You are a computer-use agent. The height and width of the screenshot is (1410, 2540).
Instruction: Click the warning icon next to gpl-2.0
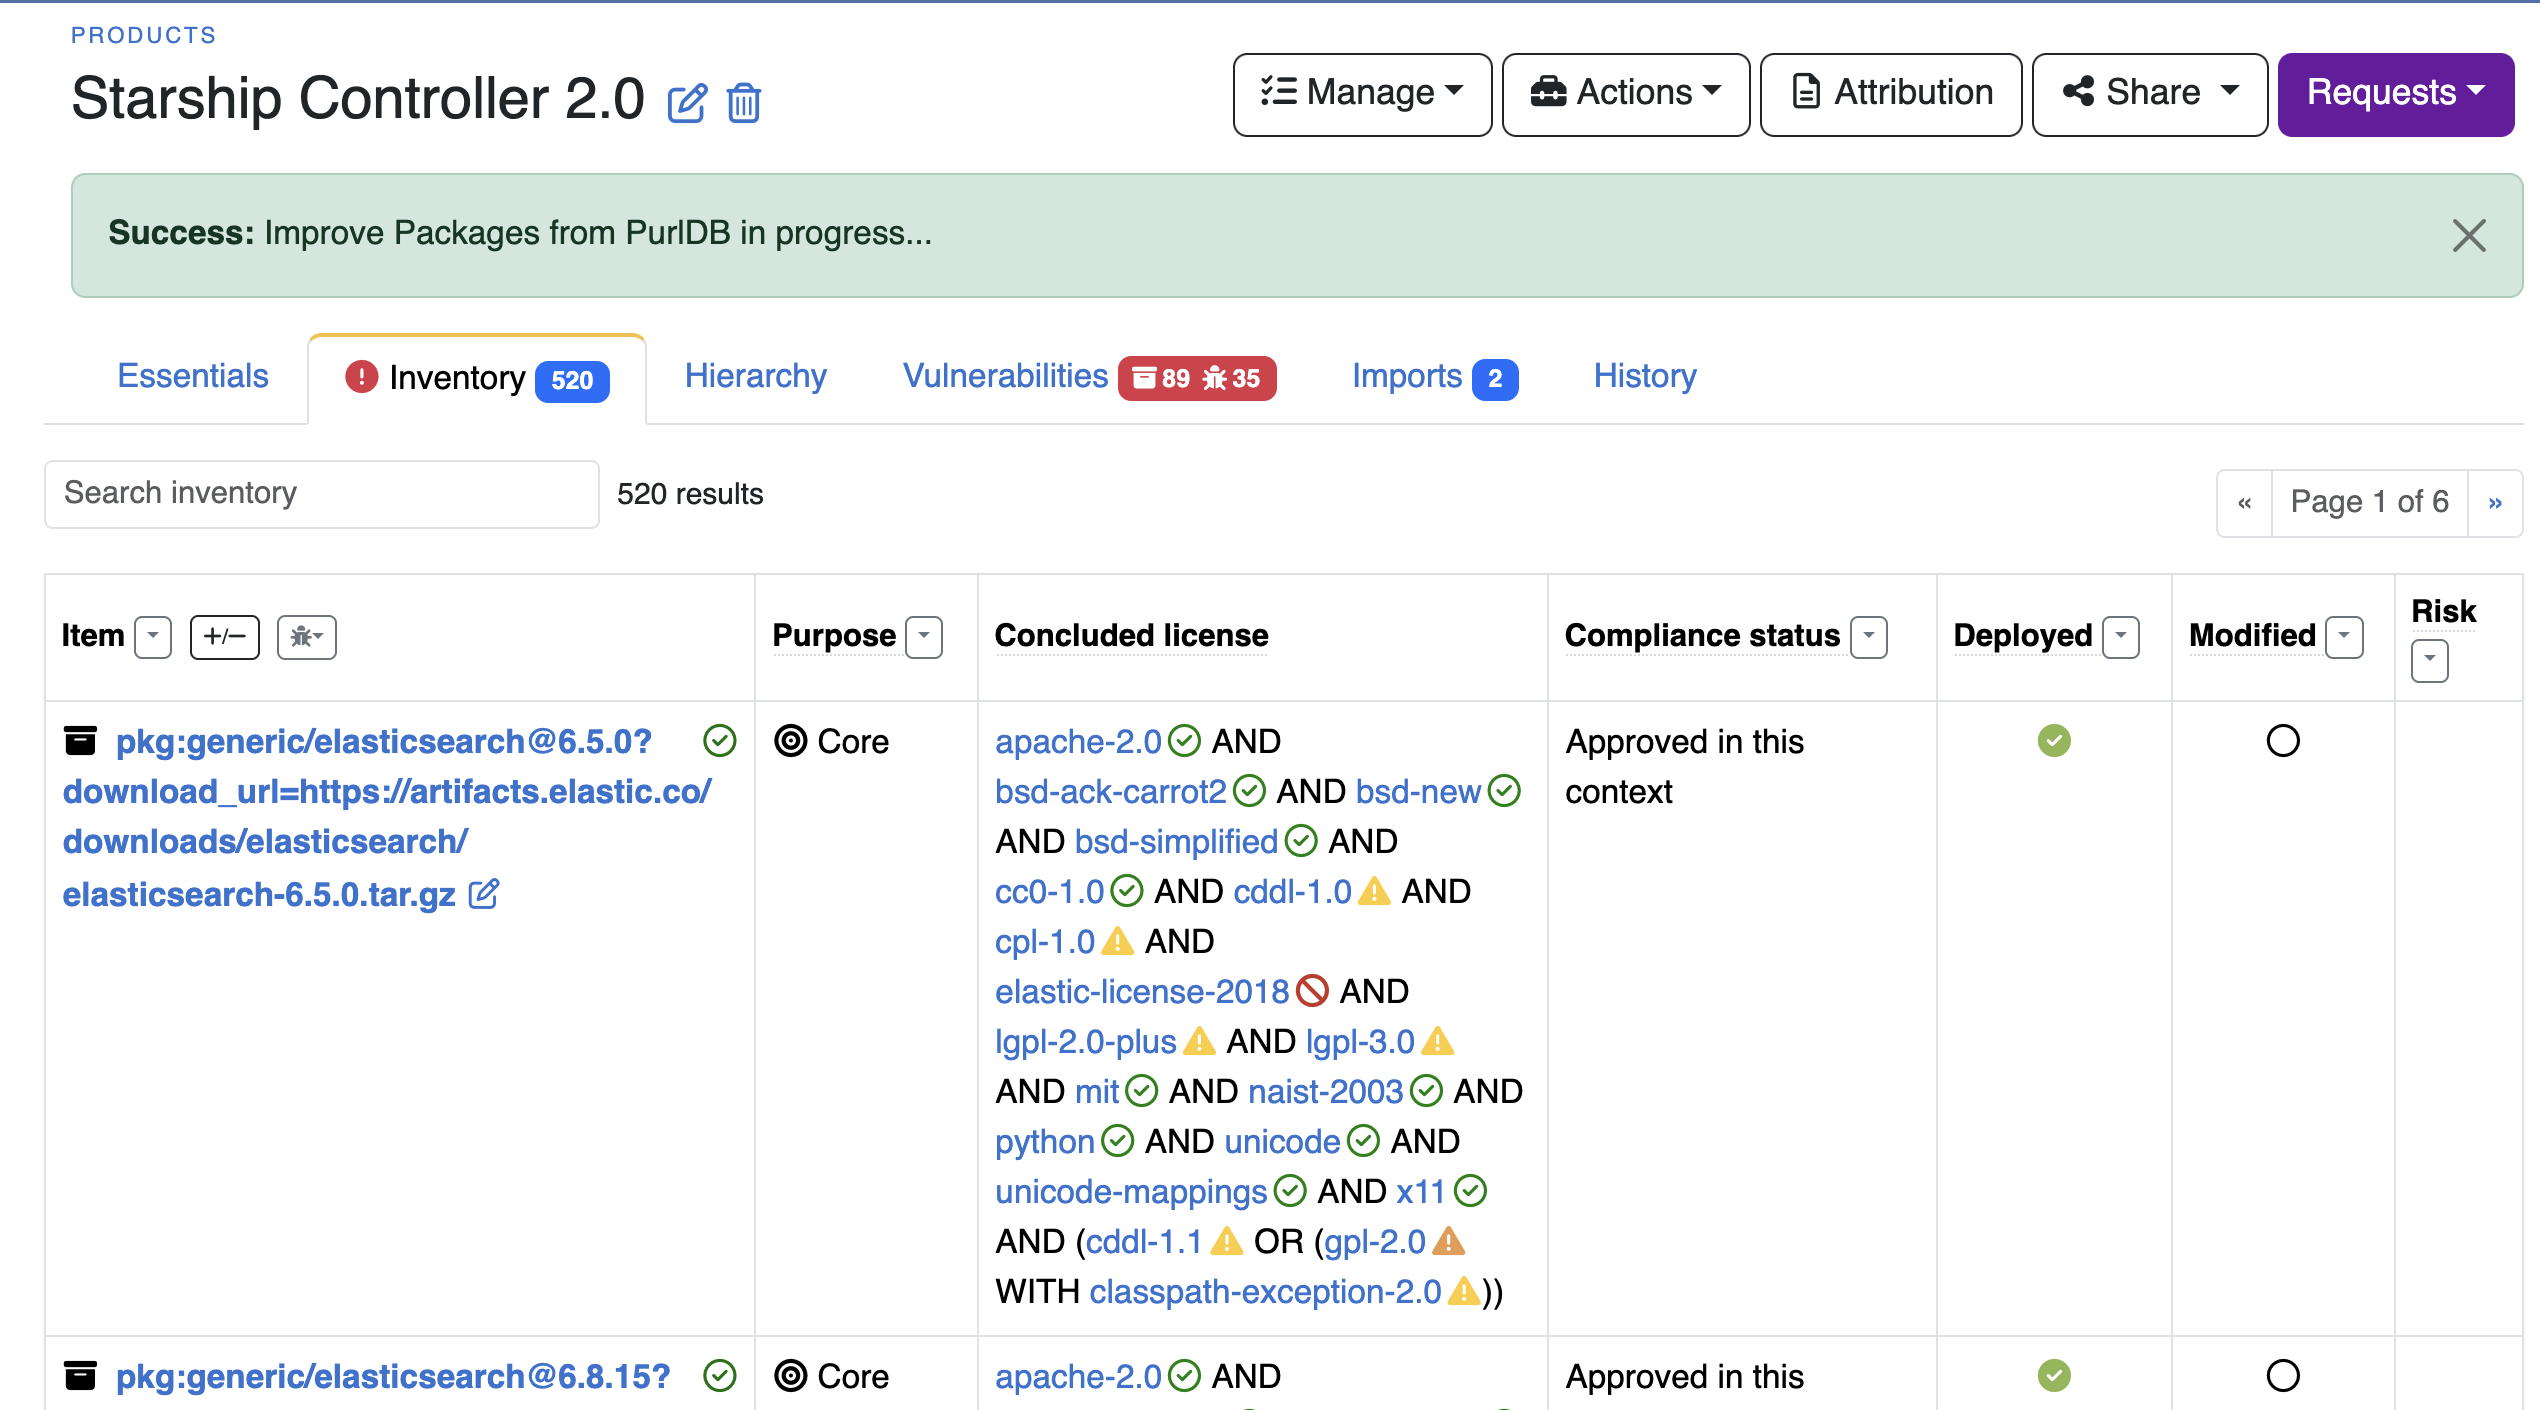tap(1448, 1241)
